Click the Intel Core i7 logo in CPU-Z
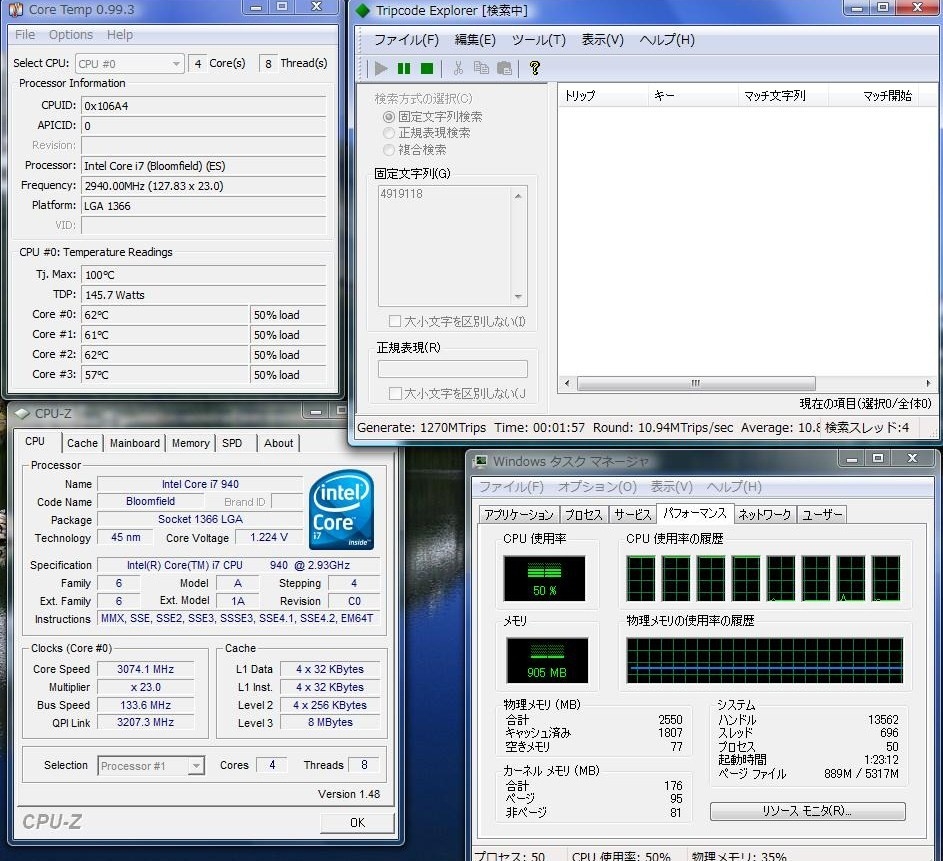Viewport: 943px width, 861px height. 341,510
